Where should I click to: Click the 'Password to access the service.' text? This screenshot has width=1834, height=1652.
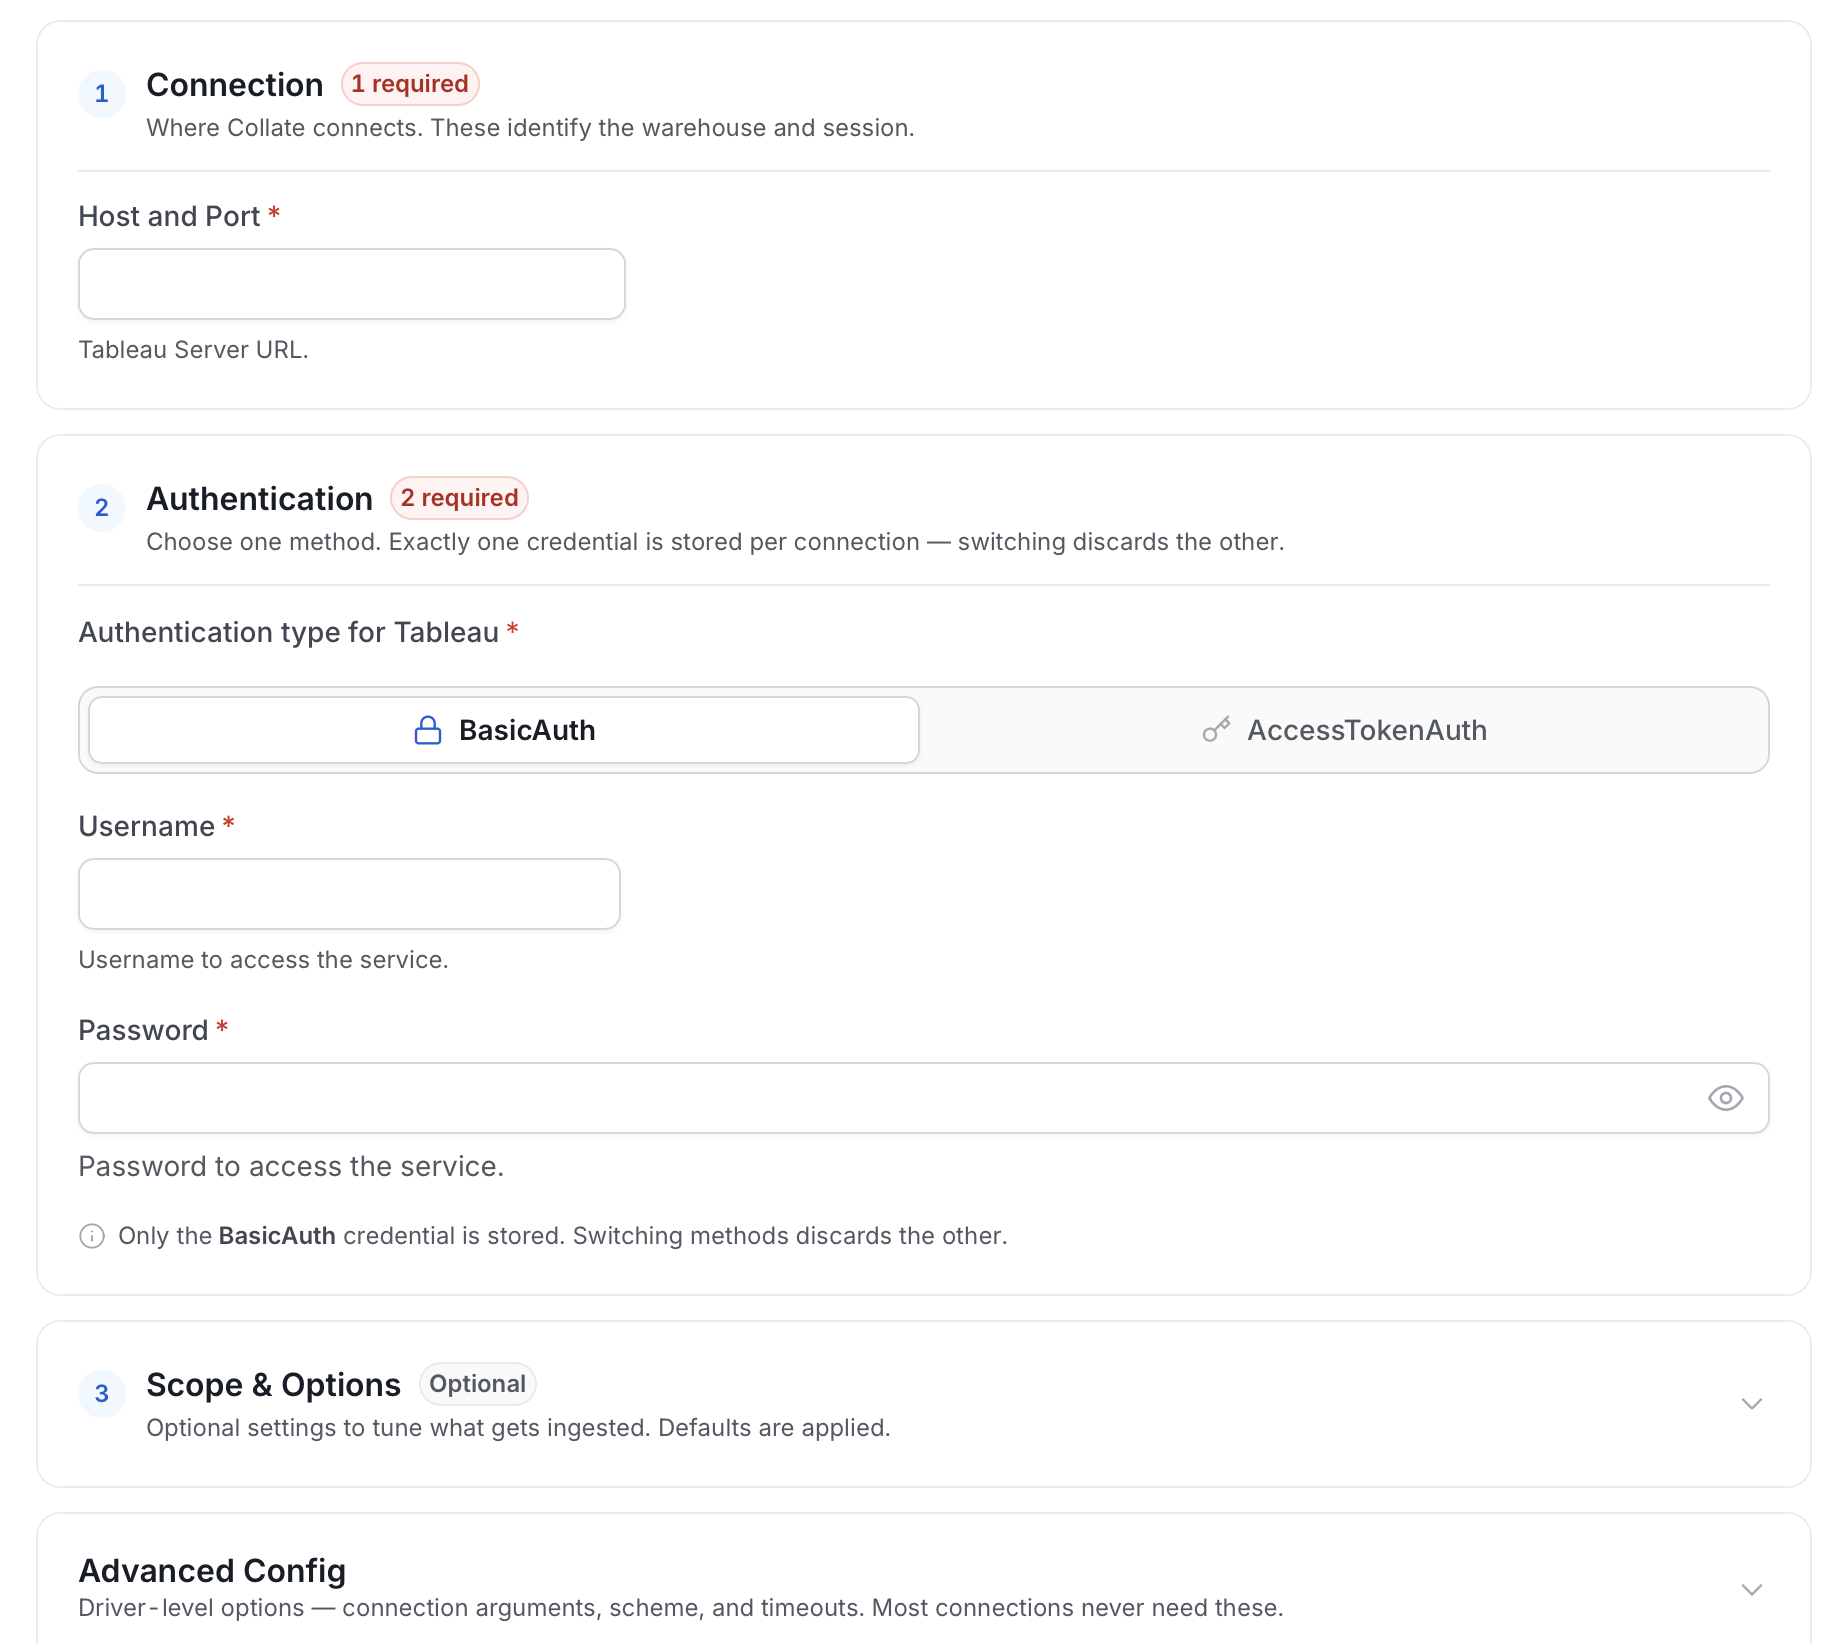coord(291,1167)
